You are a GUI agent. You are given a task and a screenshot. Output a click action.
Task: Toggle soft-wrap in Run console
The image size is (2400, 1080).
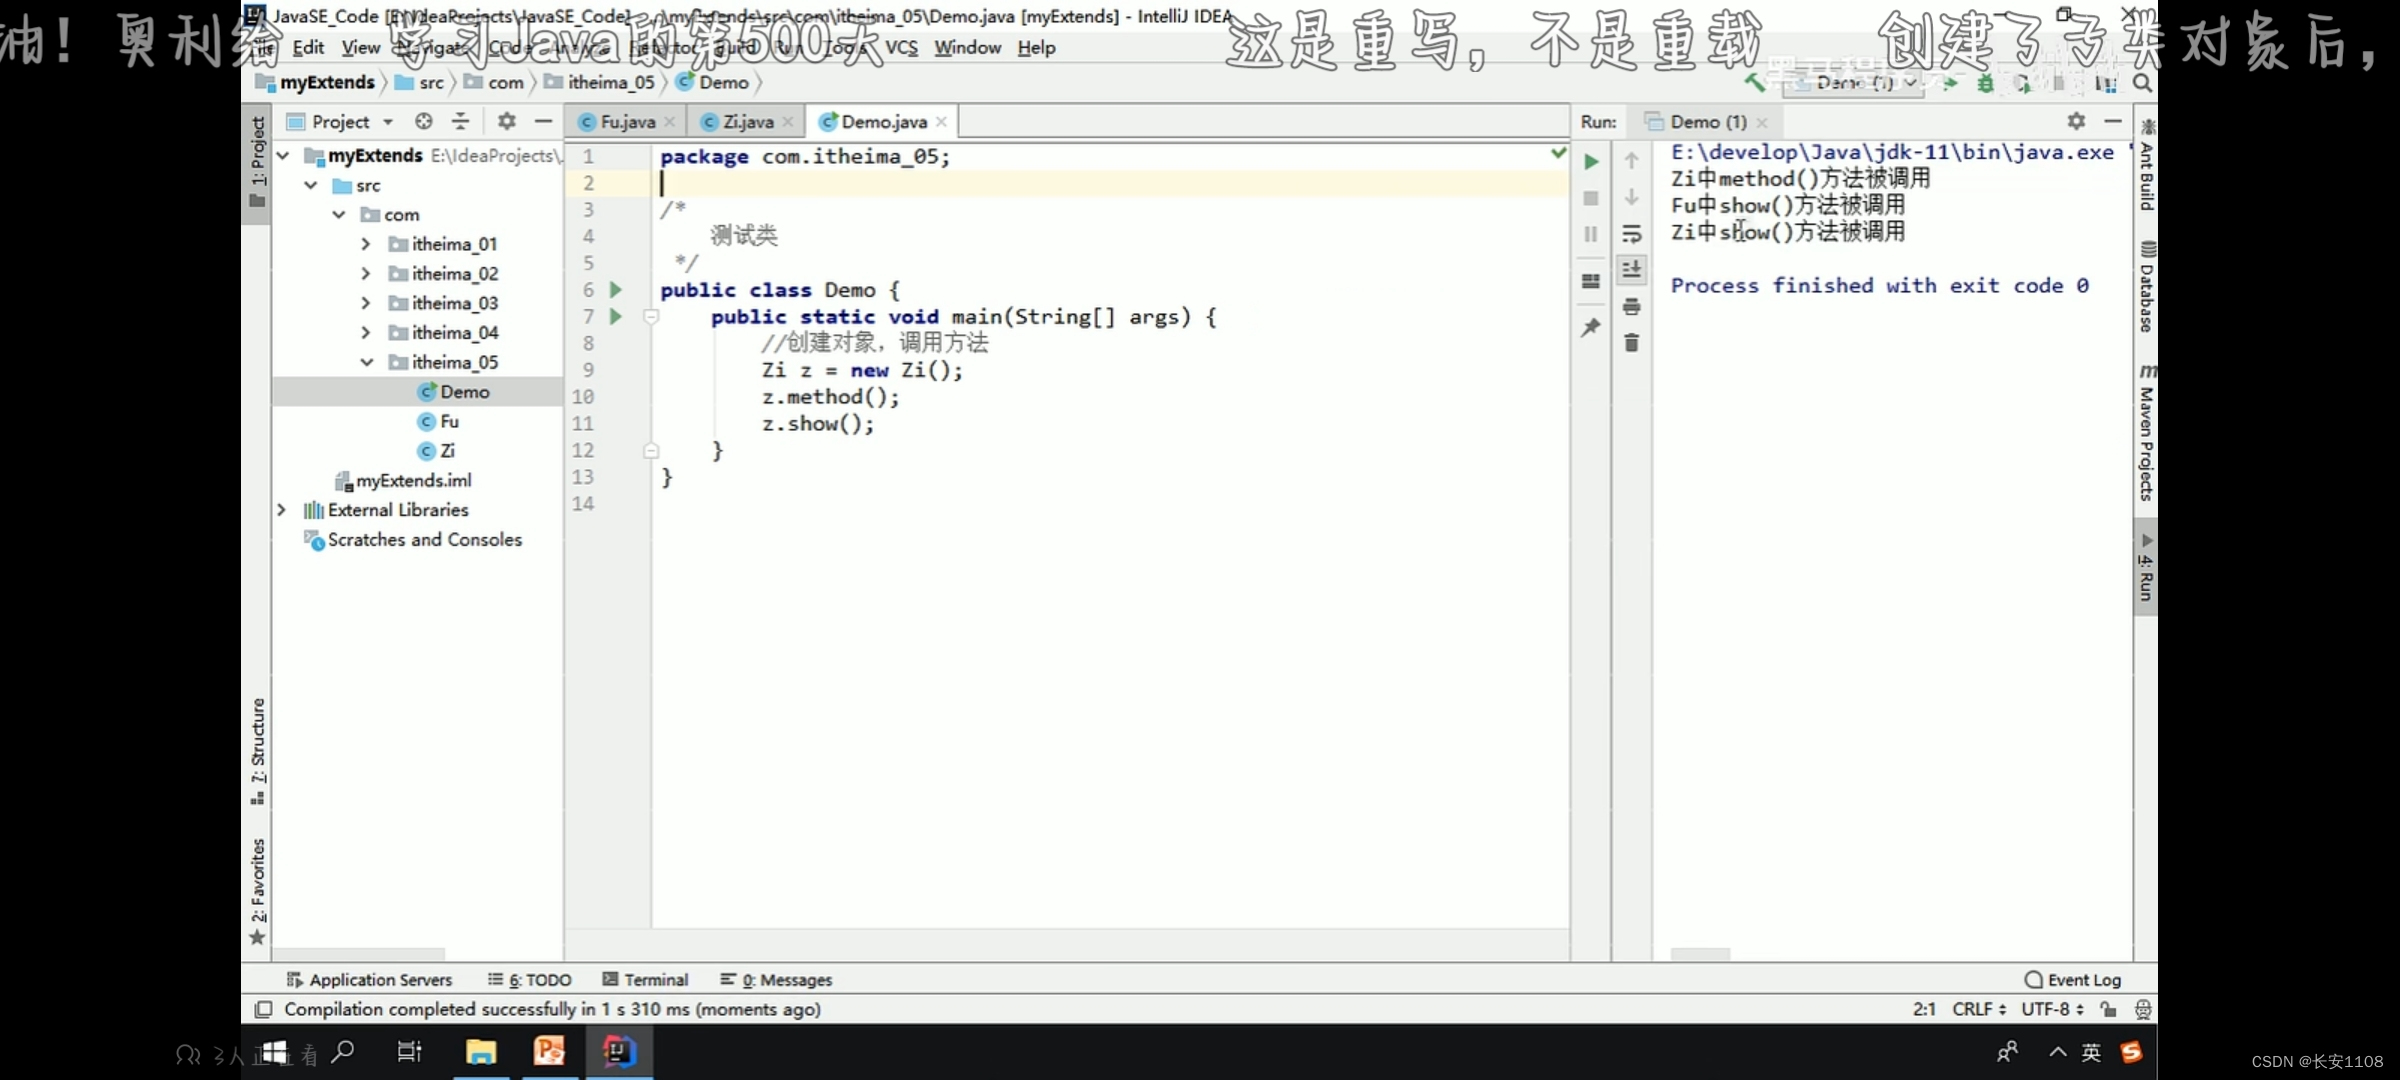pos(1631,234)
